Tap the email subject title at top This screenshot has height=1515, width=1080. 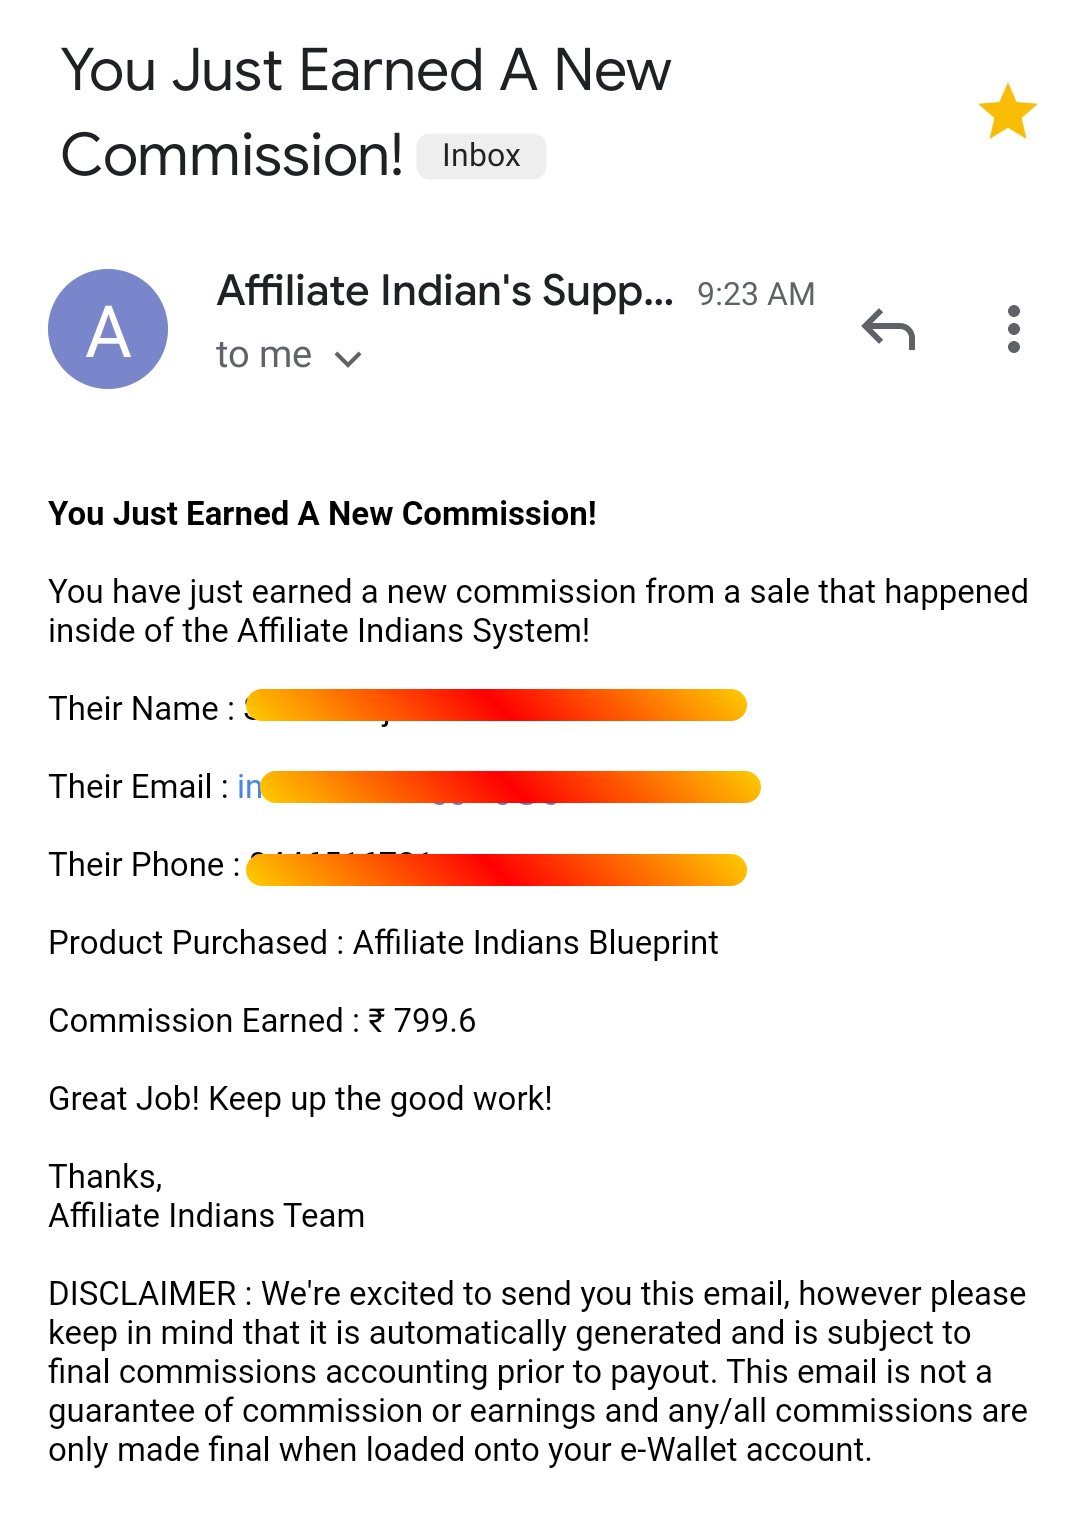pos(365,112)
